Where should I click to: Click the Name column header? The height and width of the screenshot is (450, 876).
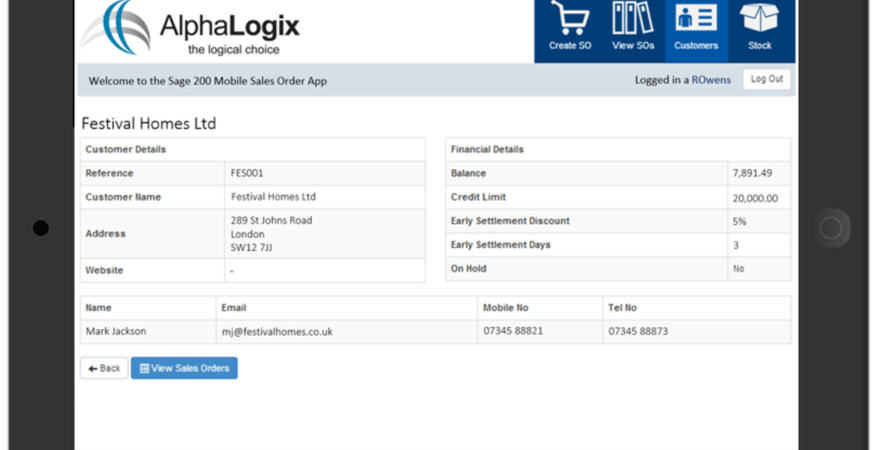[x=98, y=308]
